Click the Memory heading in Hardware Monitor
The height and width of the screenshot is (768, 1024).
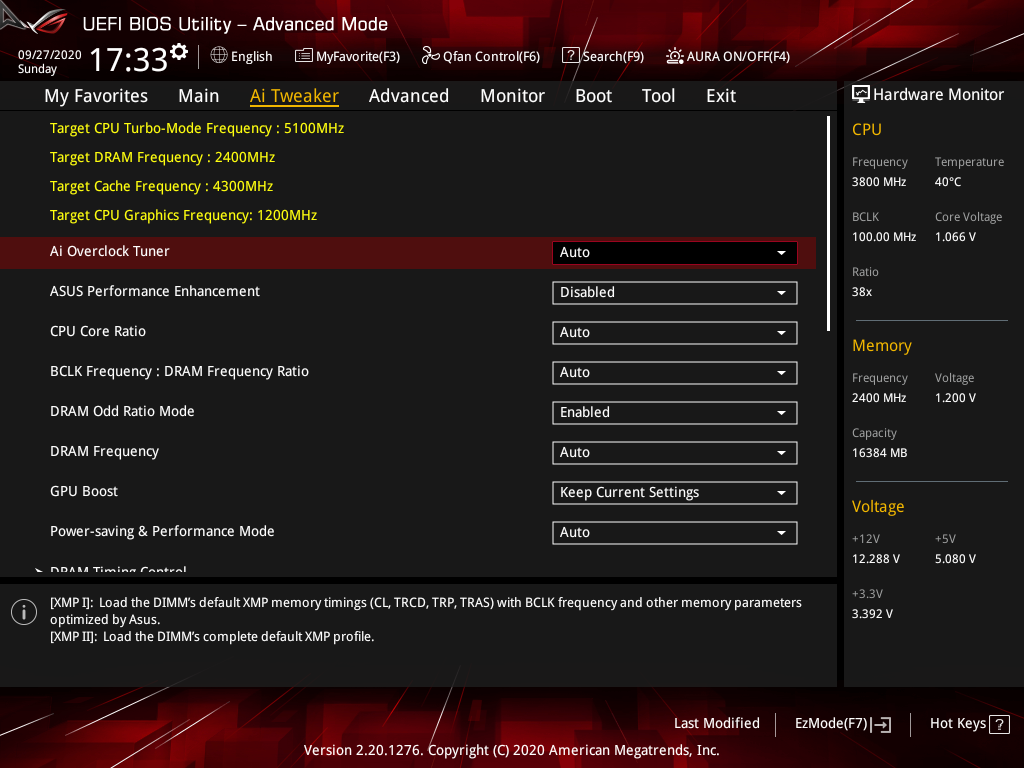[x=882, y=345]
